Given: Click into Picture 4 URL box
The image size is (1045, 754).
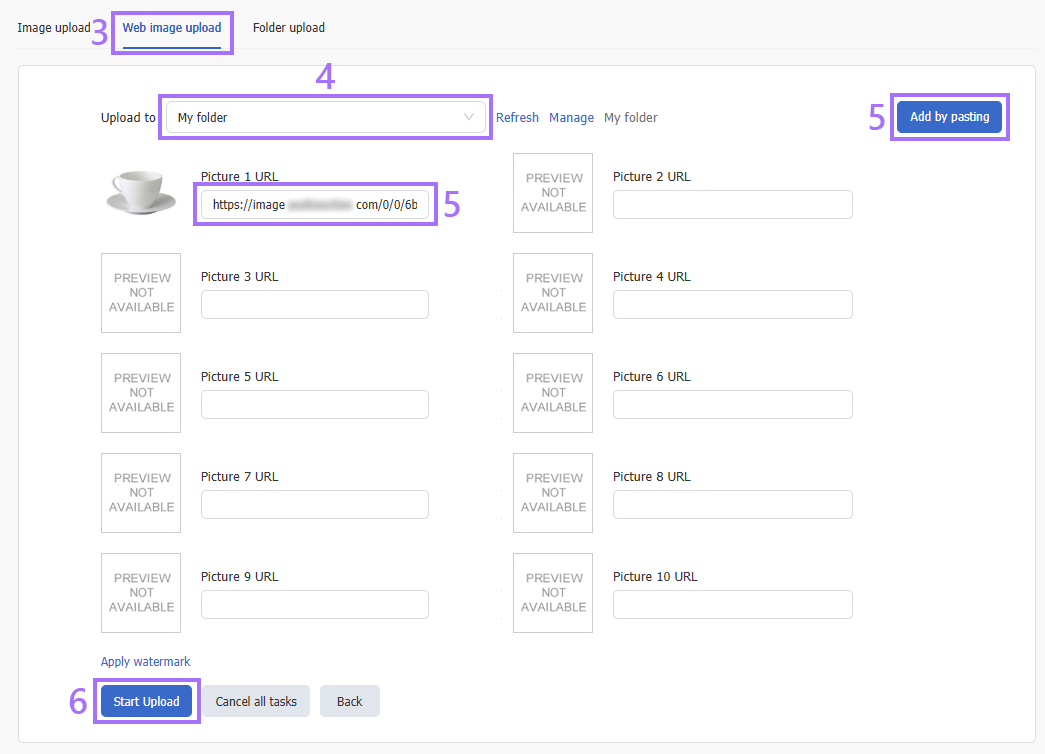Looking at the screenshot, I should point(732,305).
